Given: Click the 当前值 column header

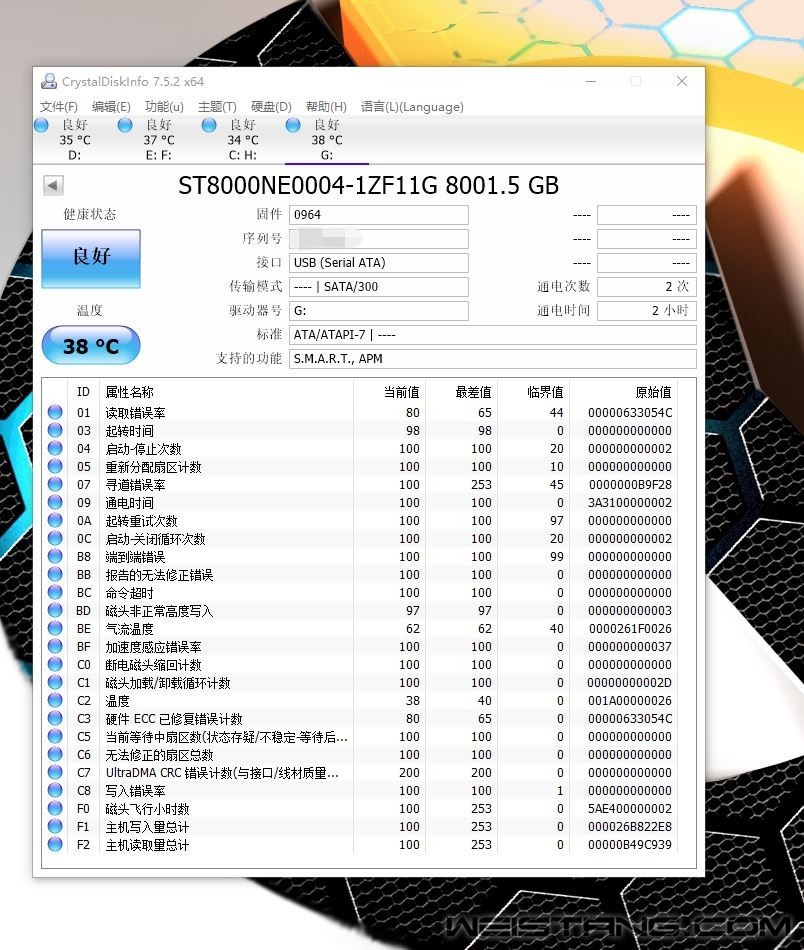Looking at the screenshot, I should pyautogui.click(x=390, y=392).
